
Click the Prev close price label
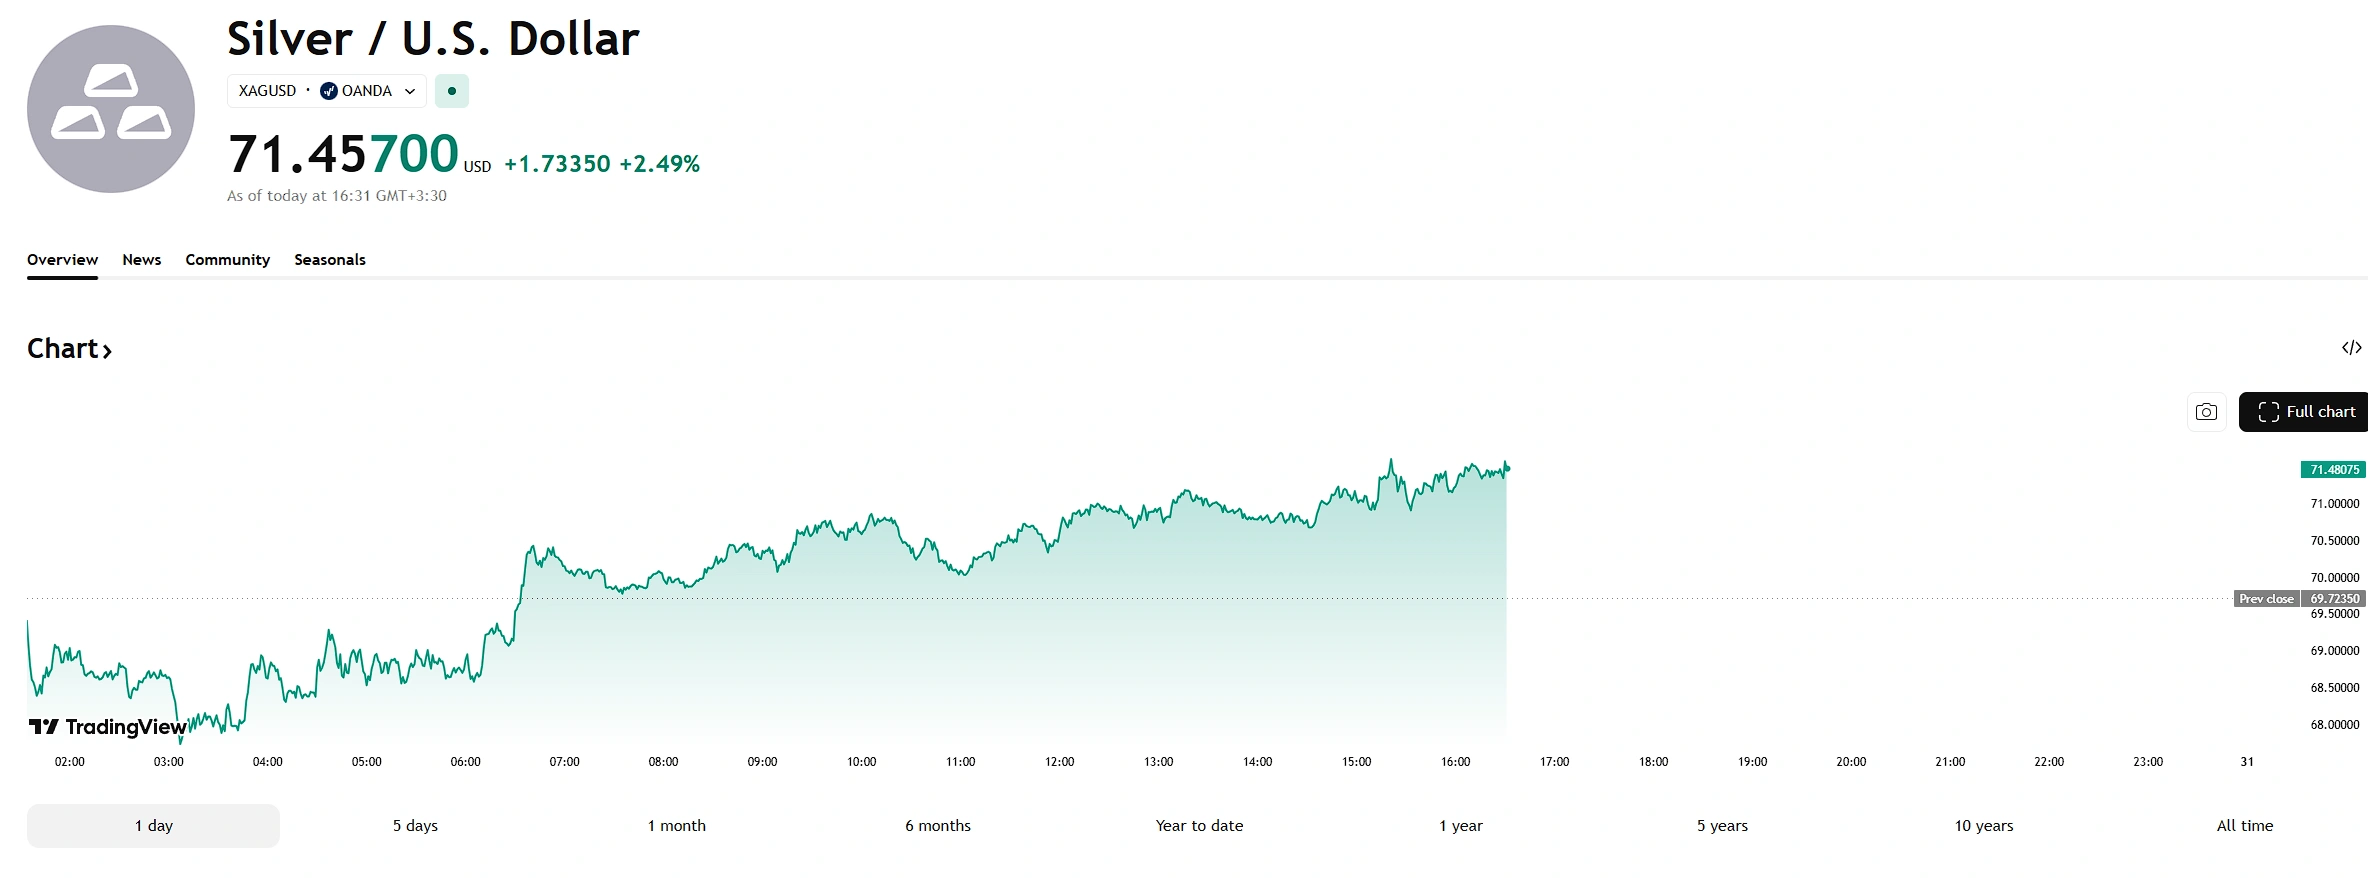[x=2266, y=599]
